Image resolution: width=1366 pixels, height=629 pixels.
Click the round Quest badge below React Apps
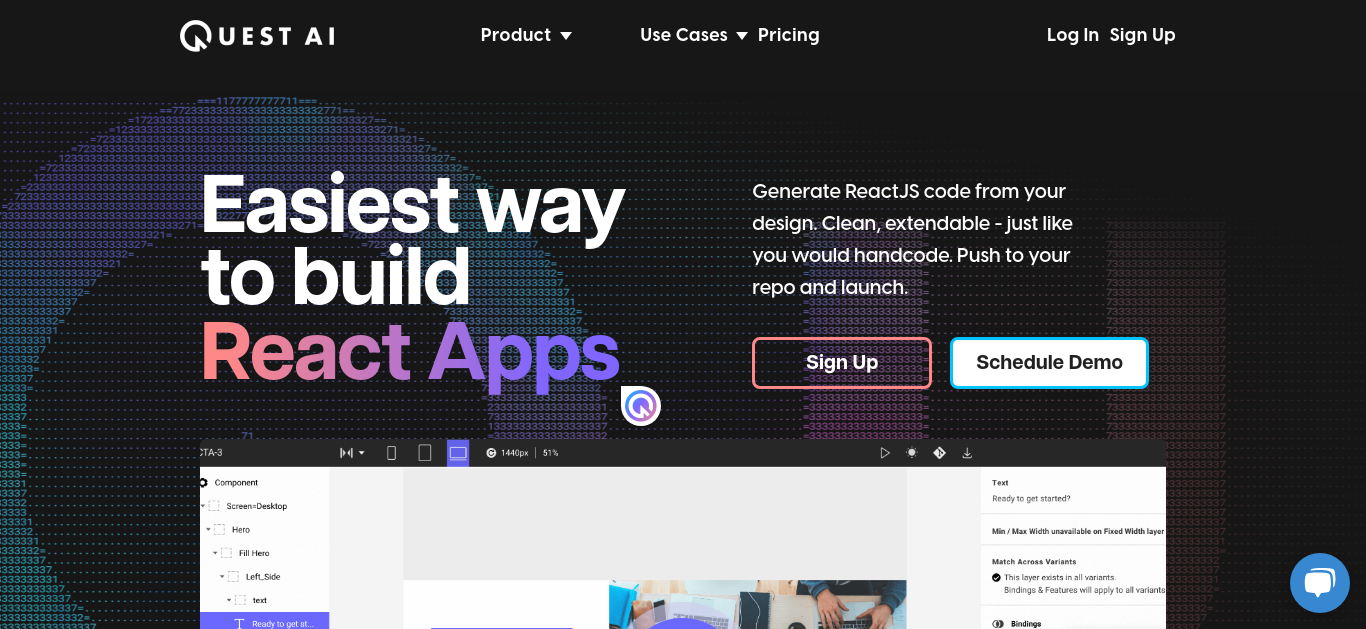641,406
